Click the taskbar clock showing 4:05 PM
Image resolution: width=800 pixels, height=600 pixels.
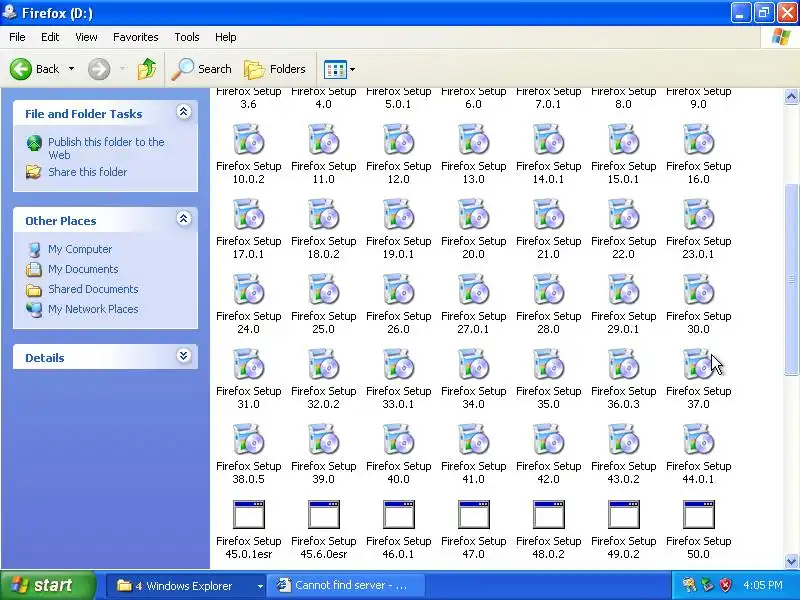(763, 585)
